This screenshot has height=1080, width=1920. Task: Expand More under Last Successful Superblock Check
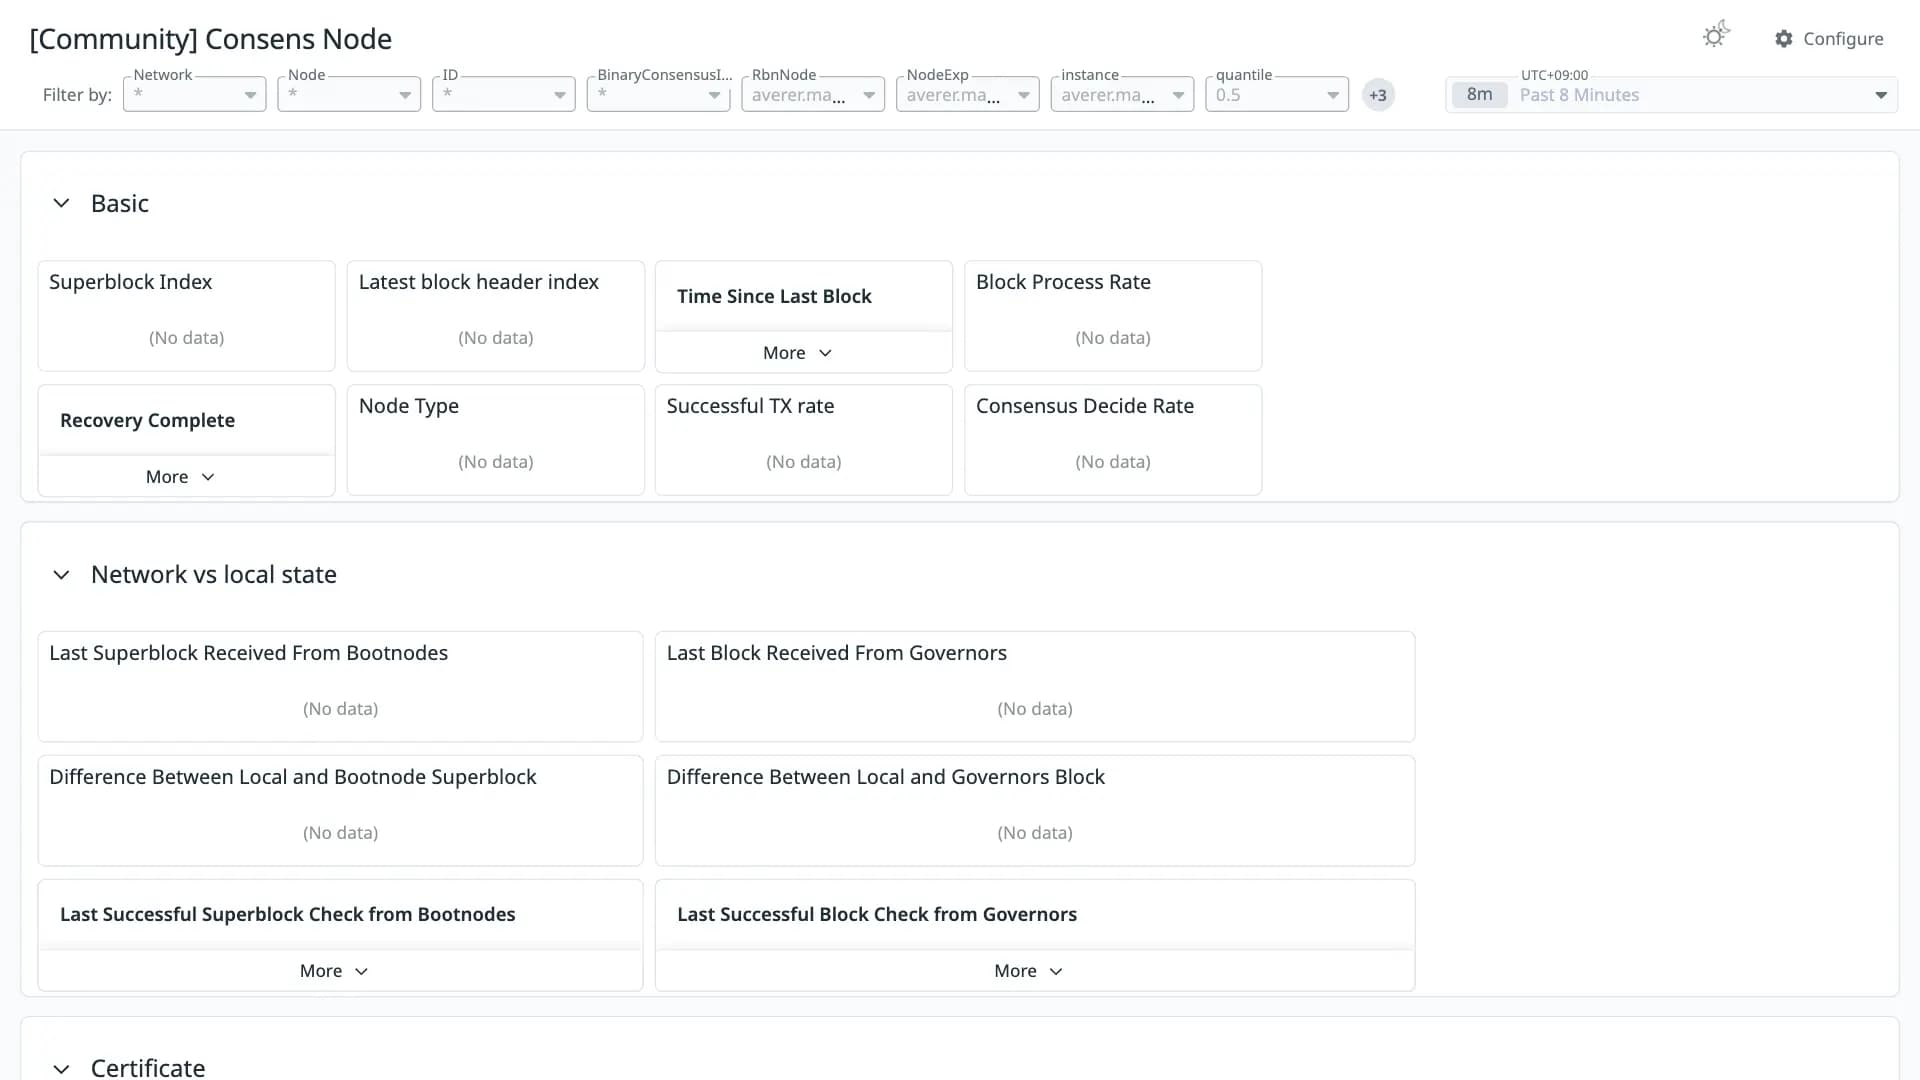[x=334, y=971]
